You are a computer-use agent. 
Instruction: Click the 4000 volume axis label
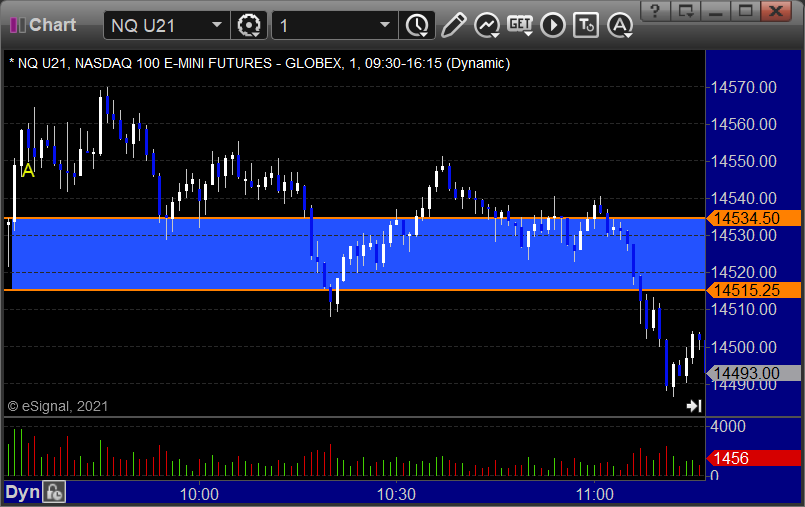tap(728, 426)
